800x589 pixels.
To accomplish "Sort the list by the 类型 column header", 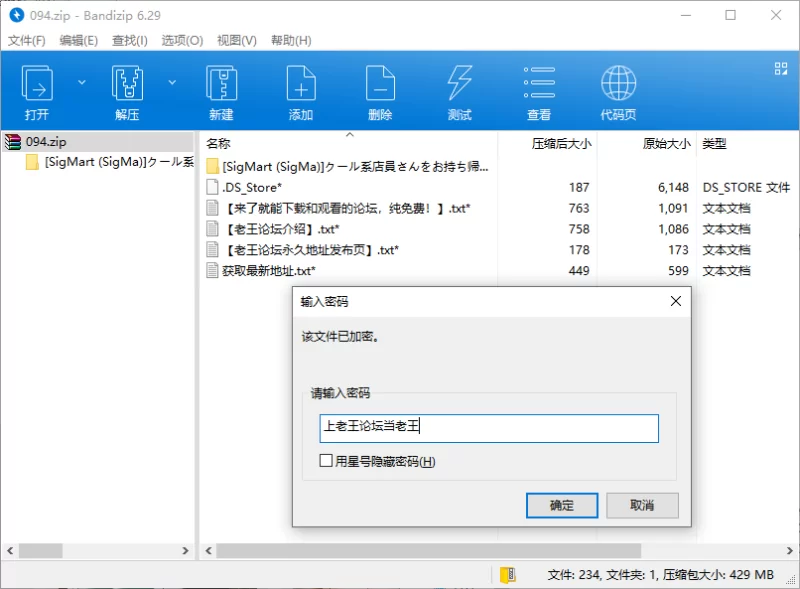I will coord(714,144).
